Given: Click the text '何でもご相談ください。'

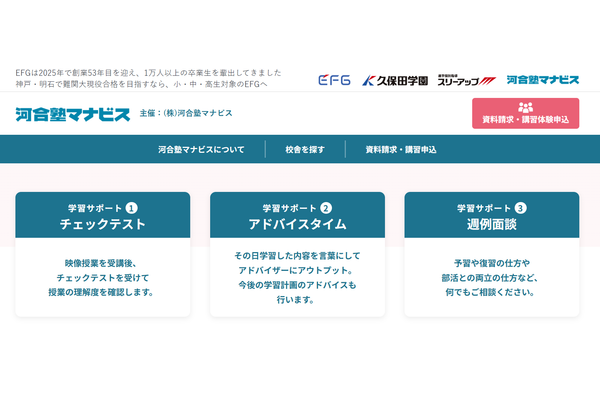Looking at the screenshot, I should tap(490, 292).
